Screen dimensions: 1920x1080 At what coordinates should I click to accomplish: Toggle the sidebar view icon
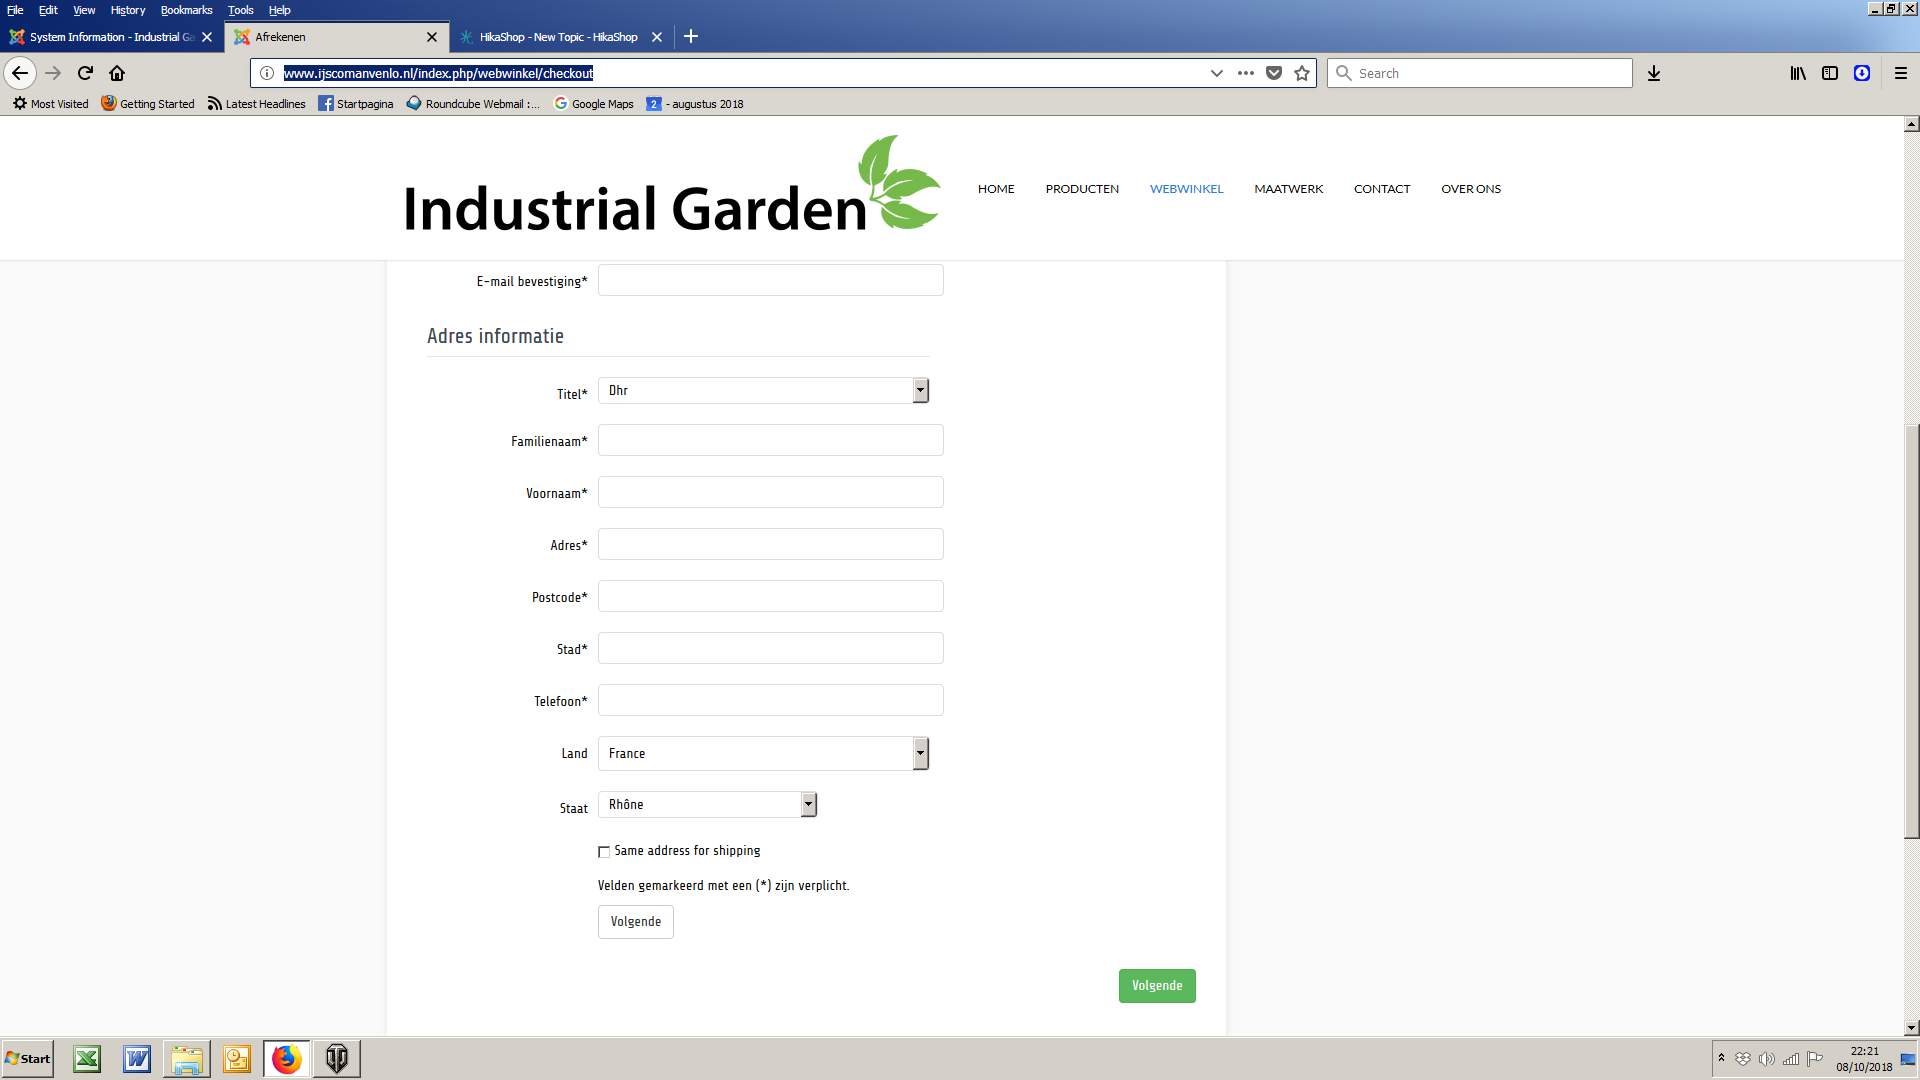click(1830, 73)
